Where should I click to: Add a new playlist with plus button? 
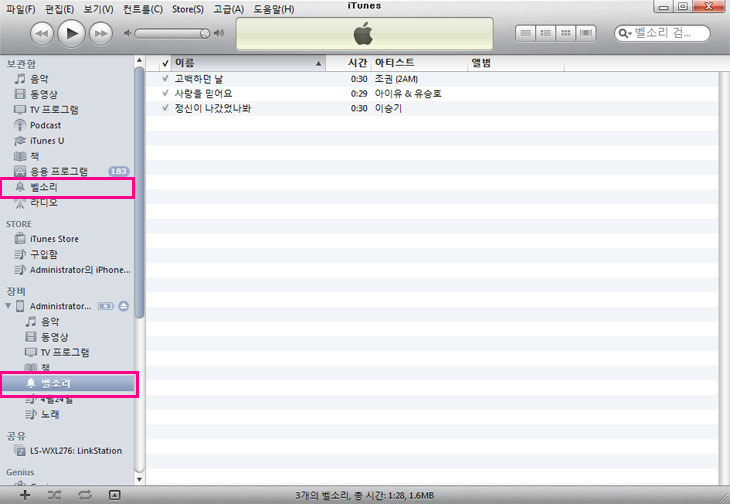pyautogui.click(x=25, y=495)
